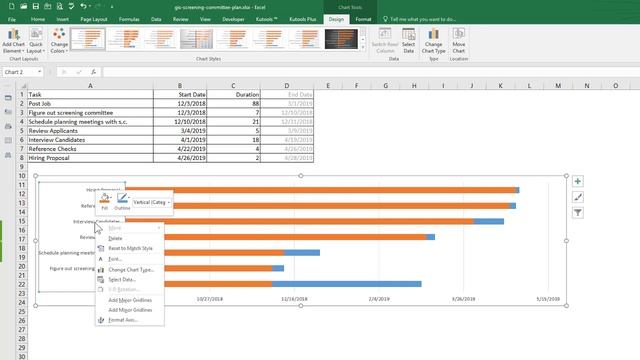Open Add Chart Element menu

point(13,41)
